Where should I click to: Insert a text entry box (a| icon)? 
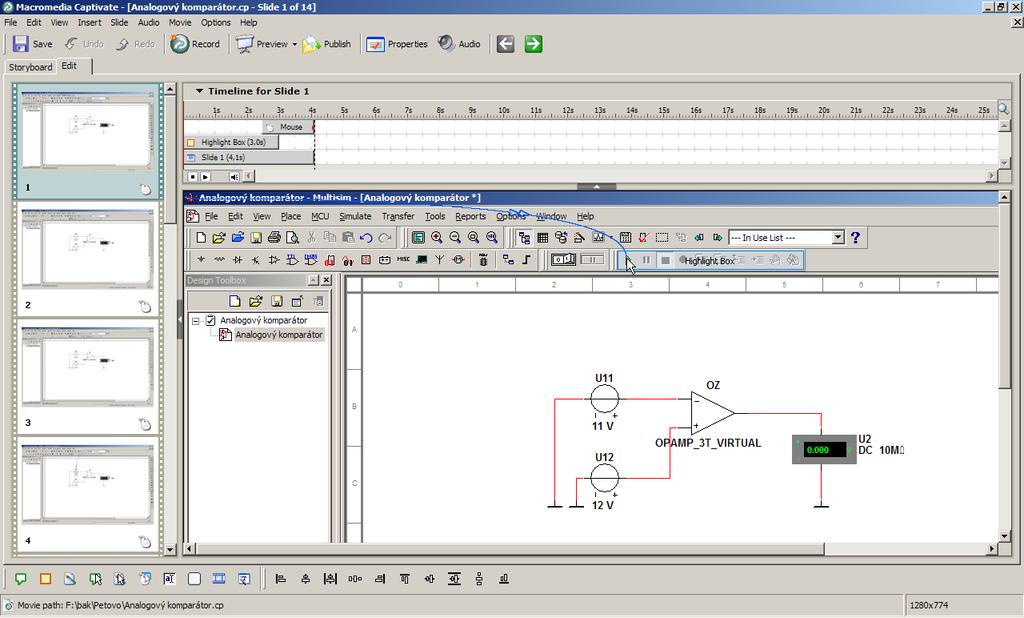(x=169, y=579)
